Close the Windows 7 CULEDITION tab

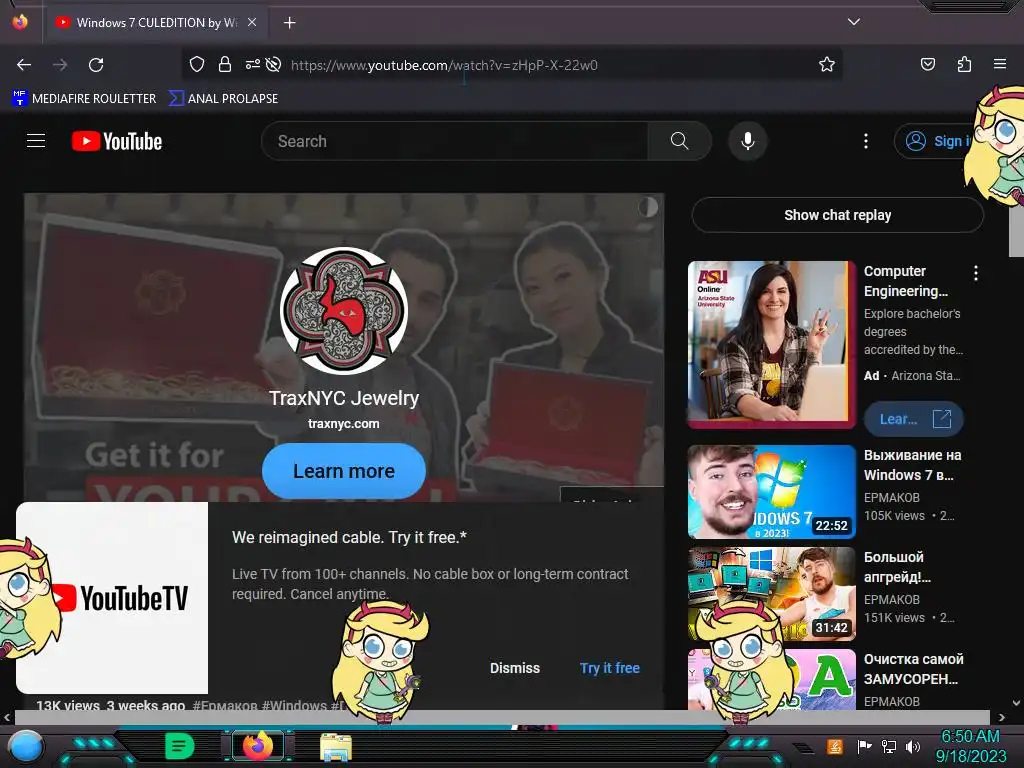(252, 22)
